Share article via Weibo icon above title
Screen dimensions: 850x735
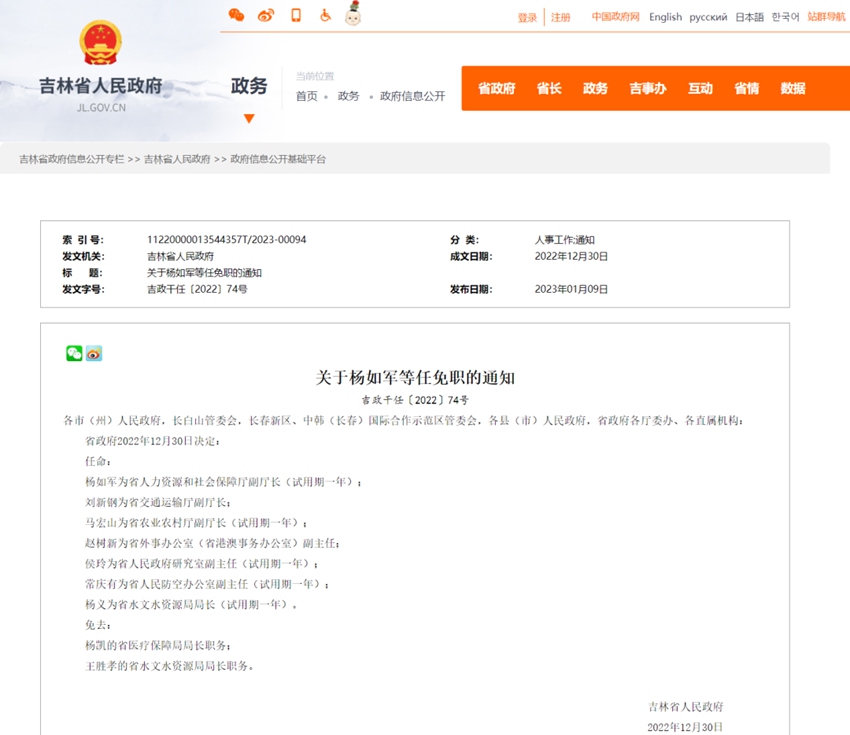pyautogui.click(x=94, y=353)
